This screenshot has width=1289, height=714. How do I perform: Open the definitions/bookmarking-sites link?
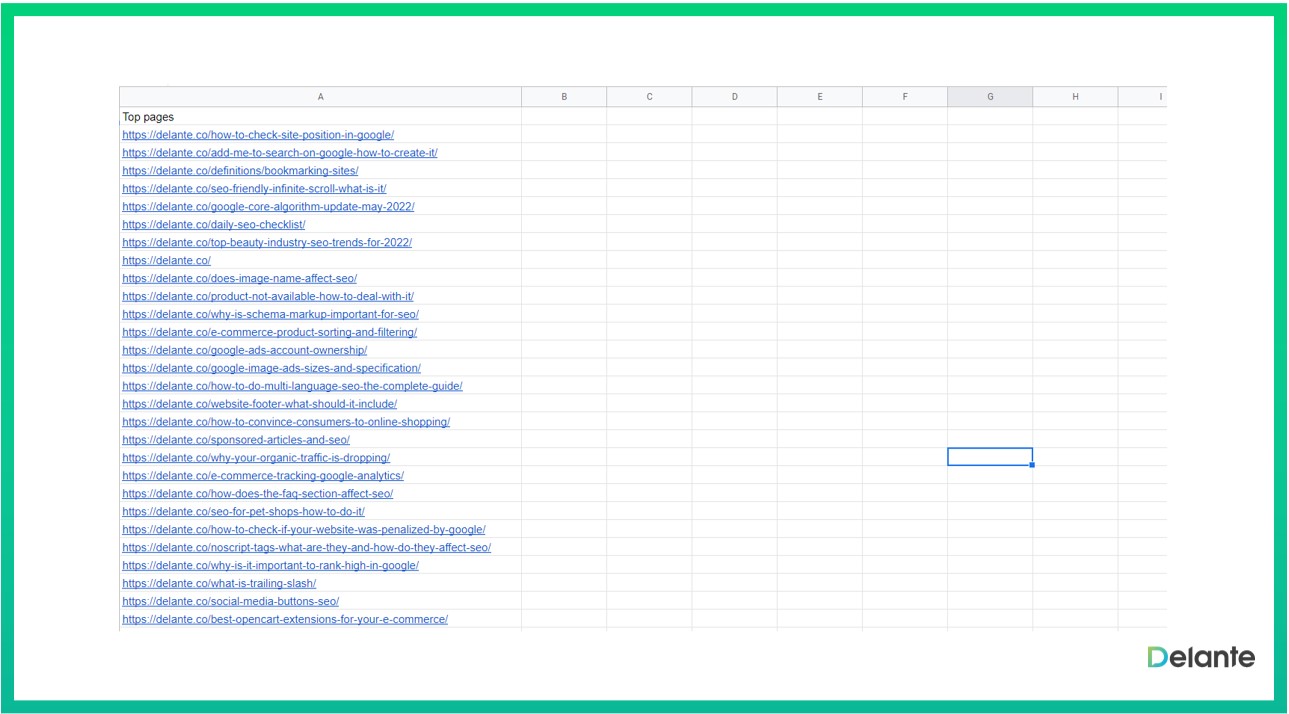[x=240, y=171]
